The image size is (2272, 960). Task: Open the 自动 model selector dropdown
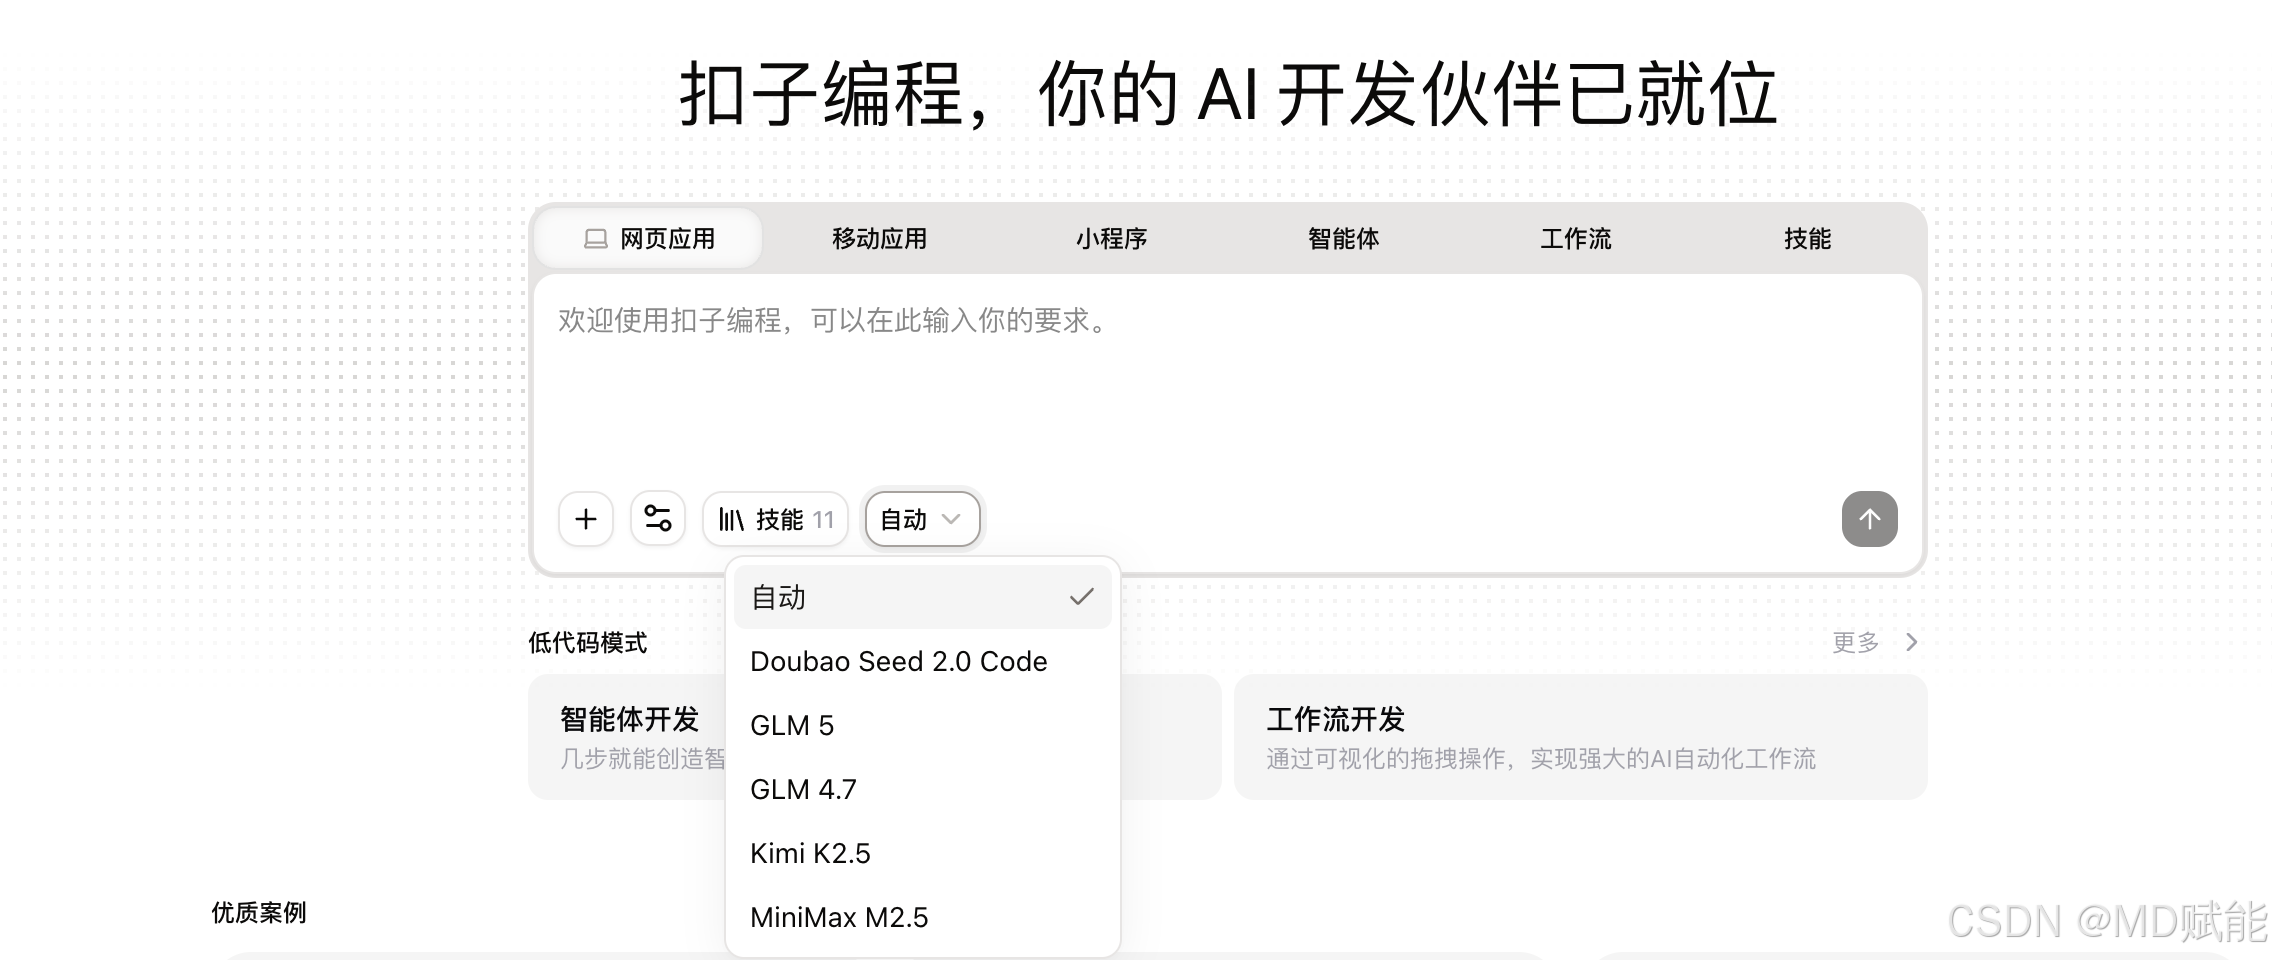921,519
